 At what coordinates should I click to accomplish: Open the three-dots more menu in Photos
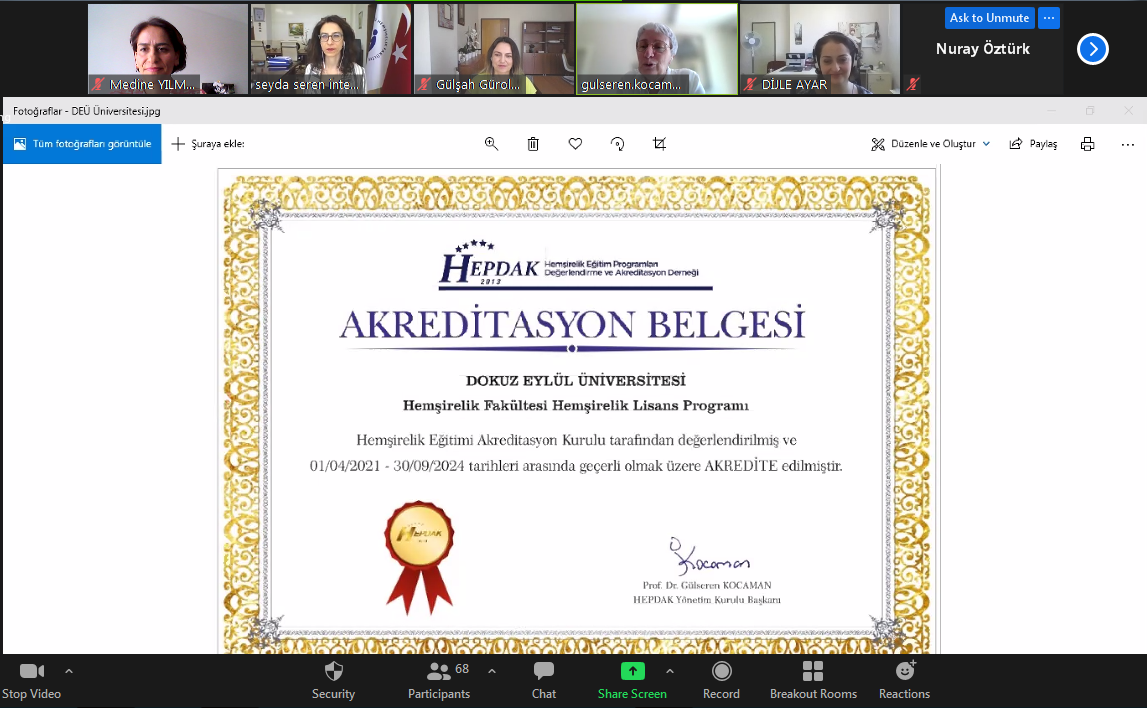(1127, 144)
